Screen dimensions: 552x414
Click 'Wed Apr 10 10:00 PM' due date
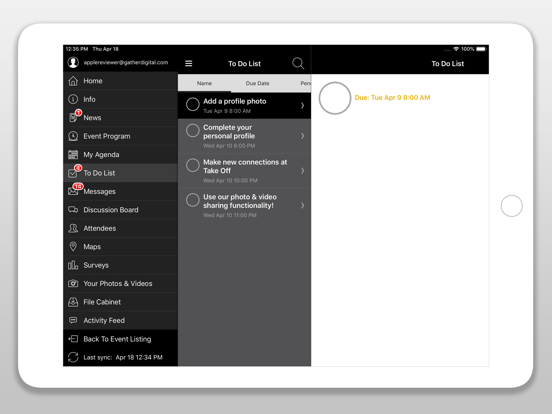coord(230,181)
